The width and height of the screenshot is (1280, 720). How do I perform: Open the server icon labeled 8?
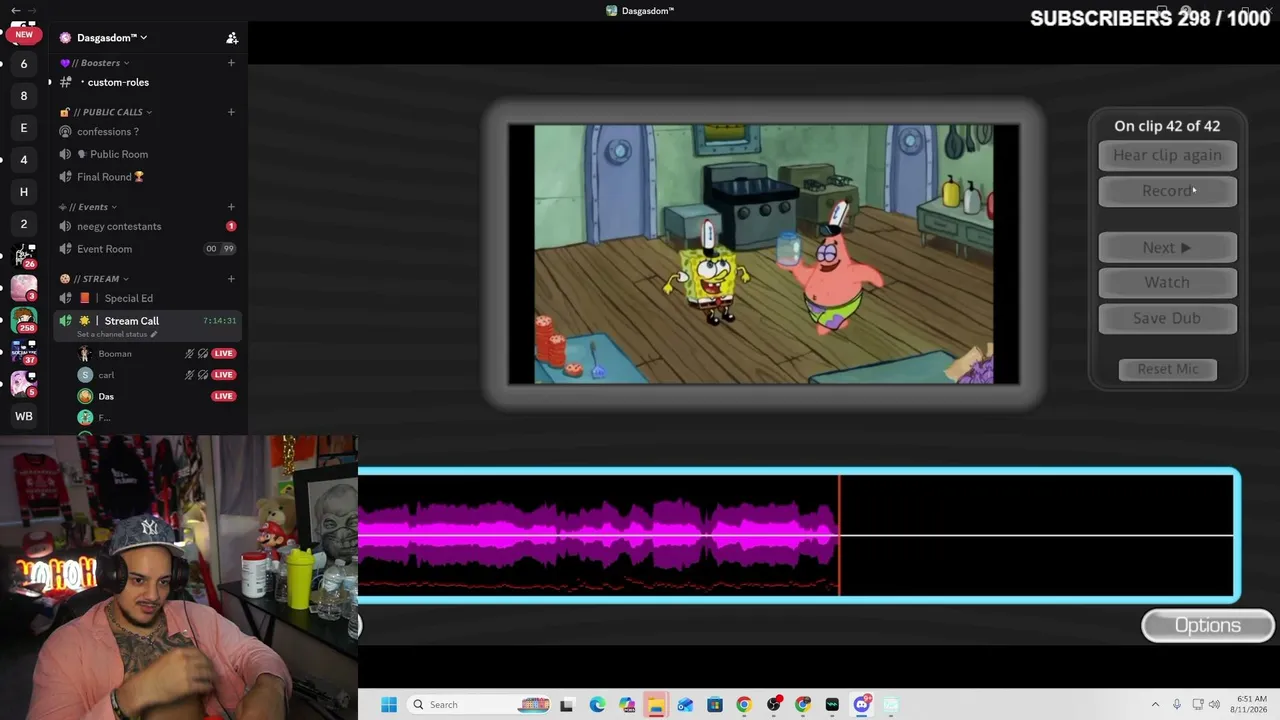[24, 96]
